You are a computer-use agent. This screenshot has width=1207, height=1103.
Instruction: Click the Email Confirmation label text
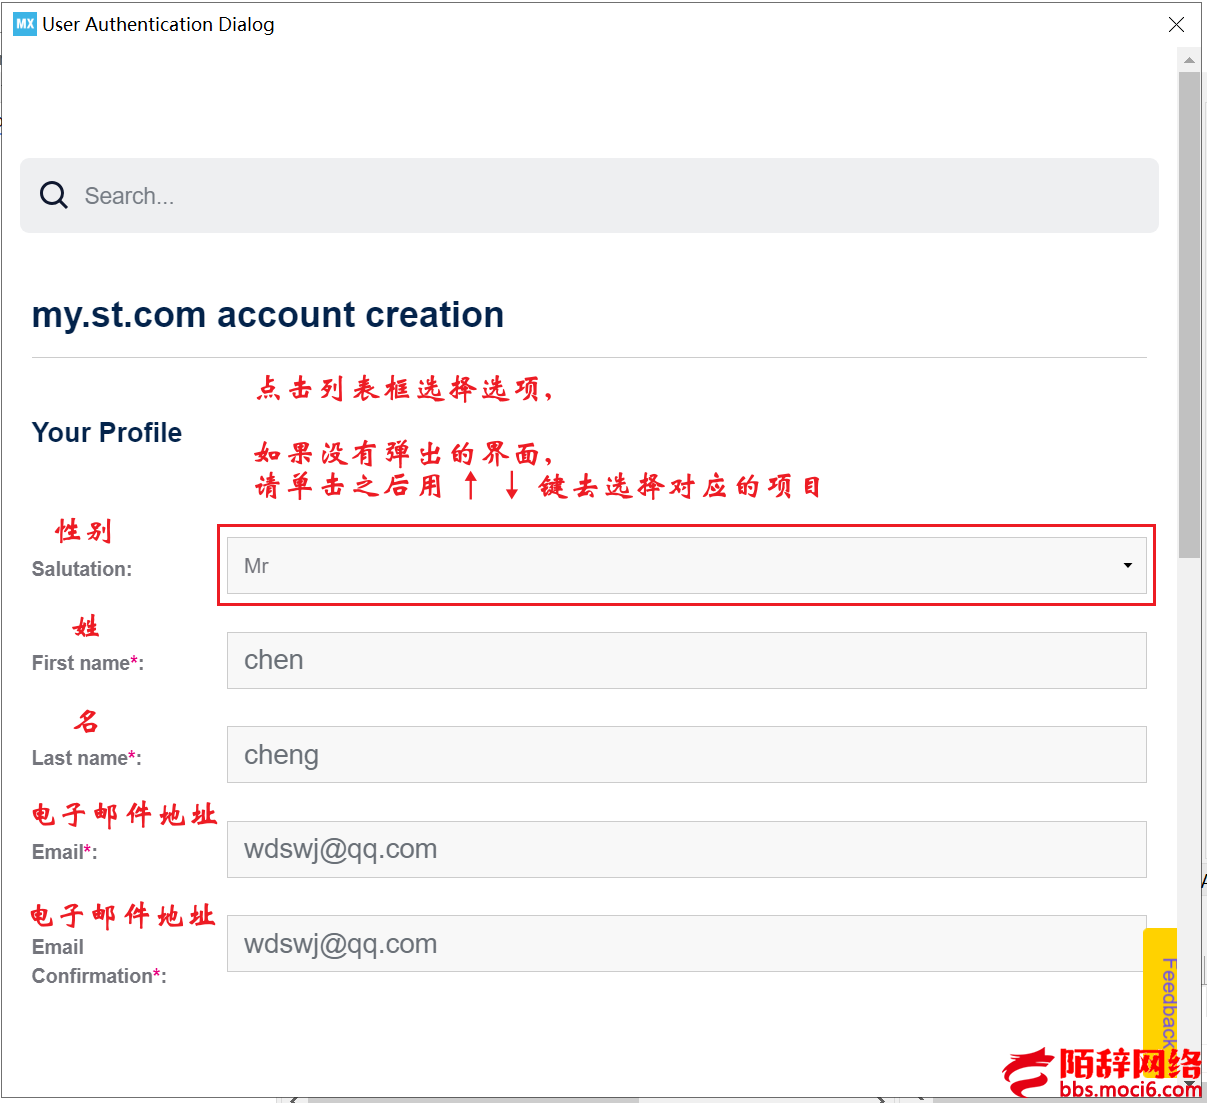point(99,961)
